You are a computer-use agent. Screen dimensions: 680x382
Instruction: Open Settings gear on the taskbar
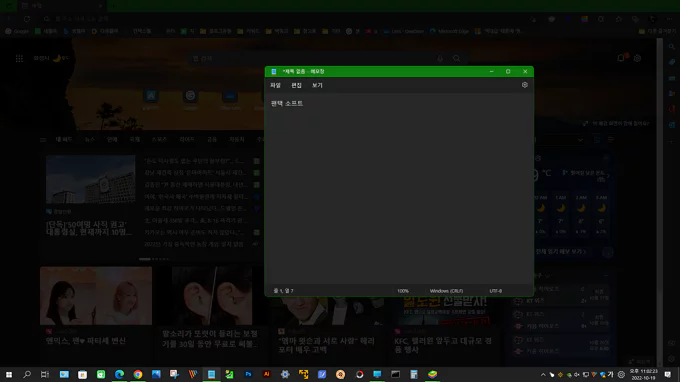click(x=285, y=374)
